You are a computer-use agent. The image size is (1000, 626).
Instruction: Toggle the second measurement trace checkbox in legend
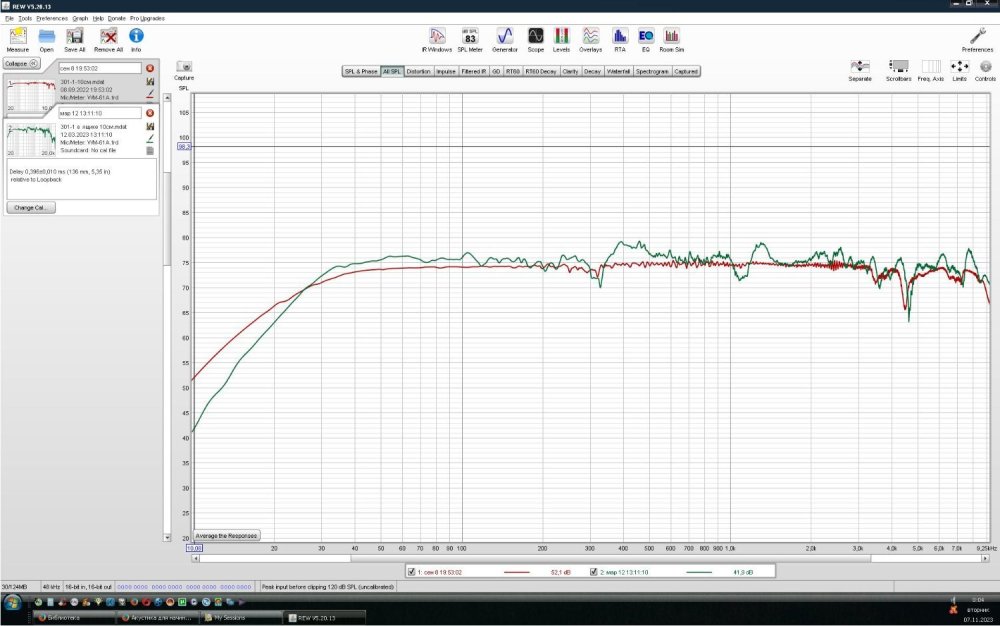(x=594, y=572)
